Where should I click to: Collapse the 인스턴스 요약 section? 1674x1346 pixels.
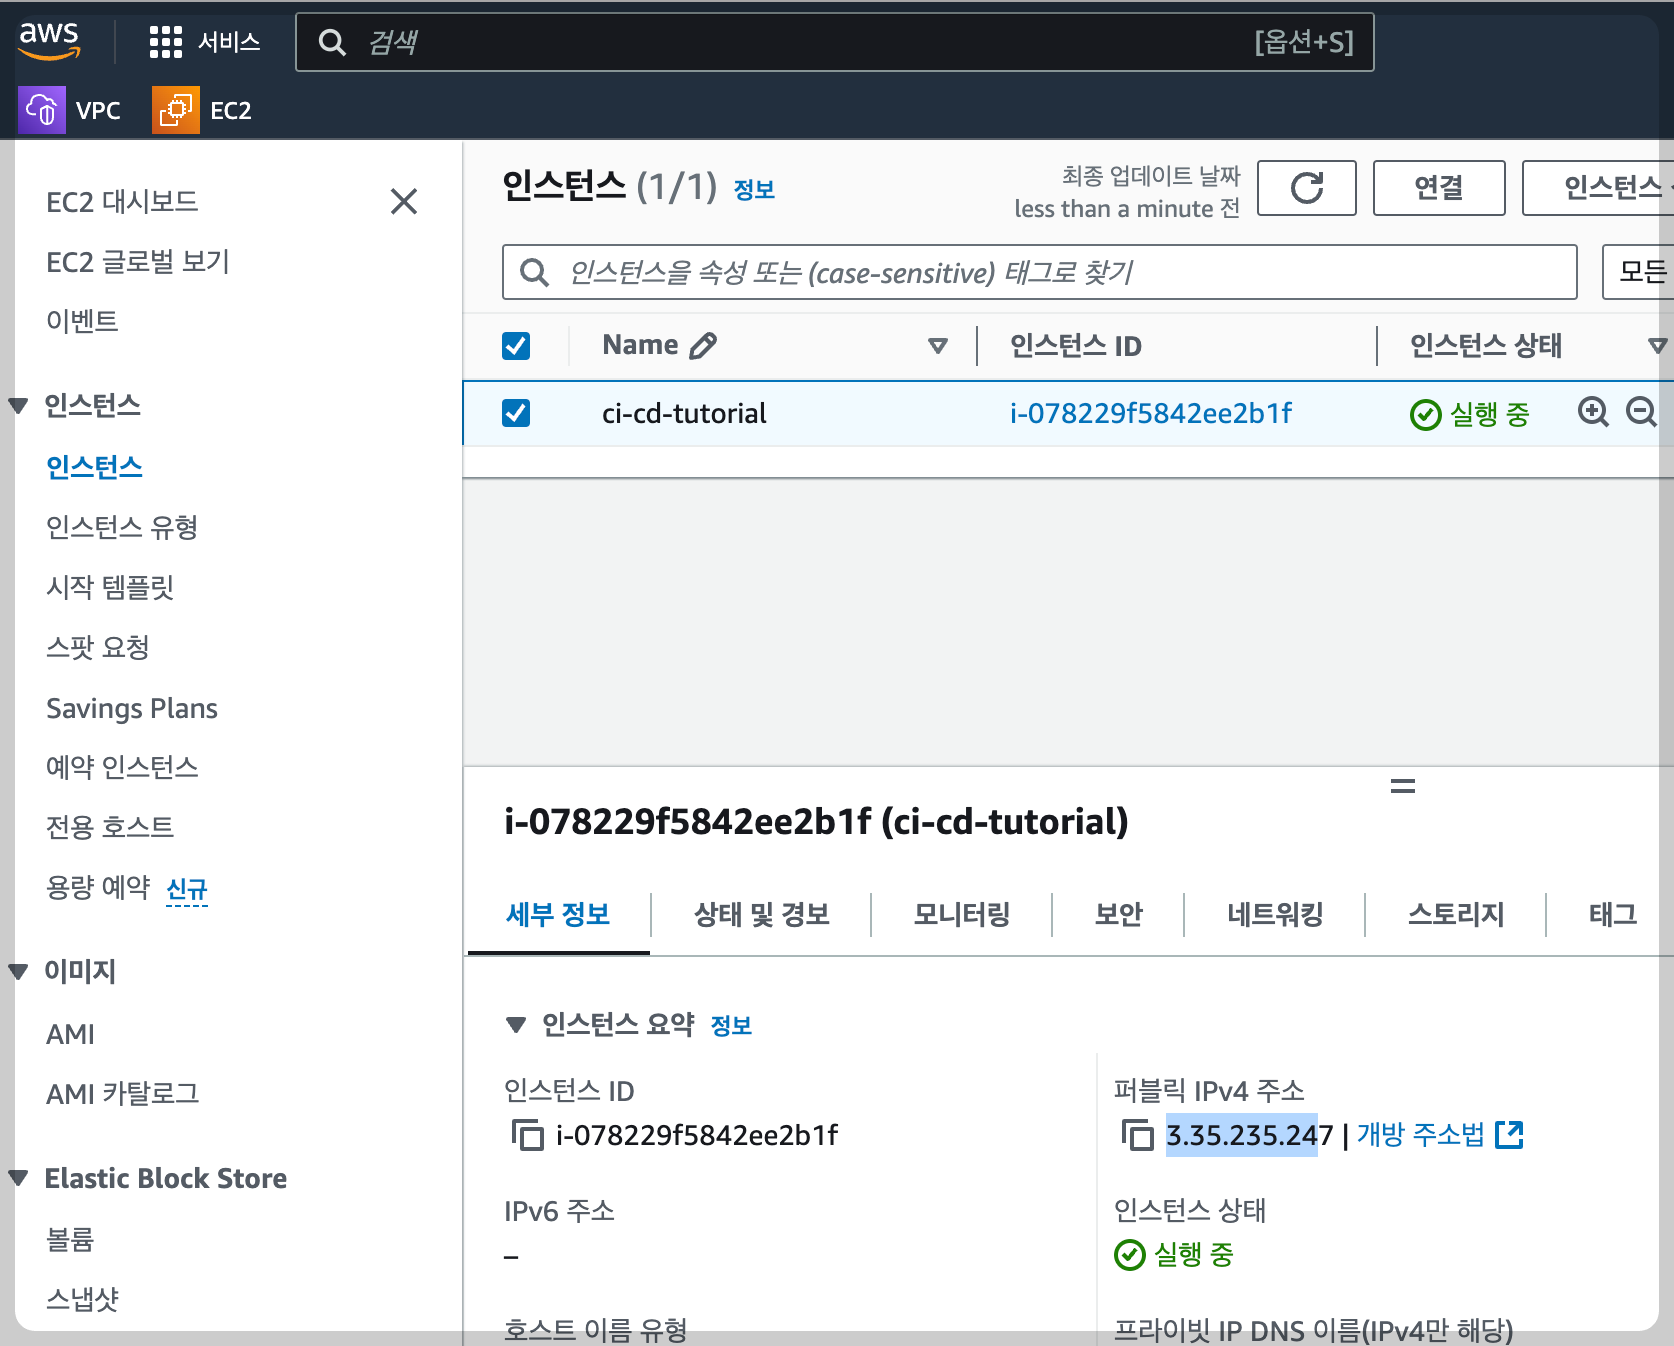[x=516, y=1024]
